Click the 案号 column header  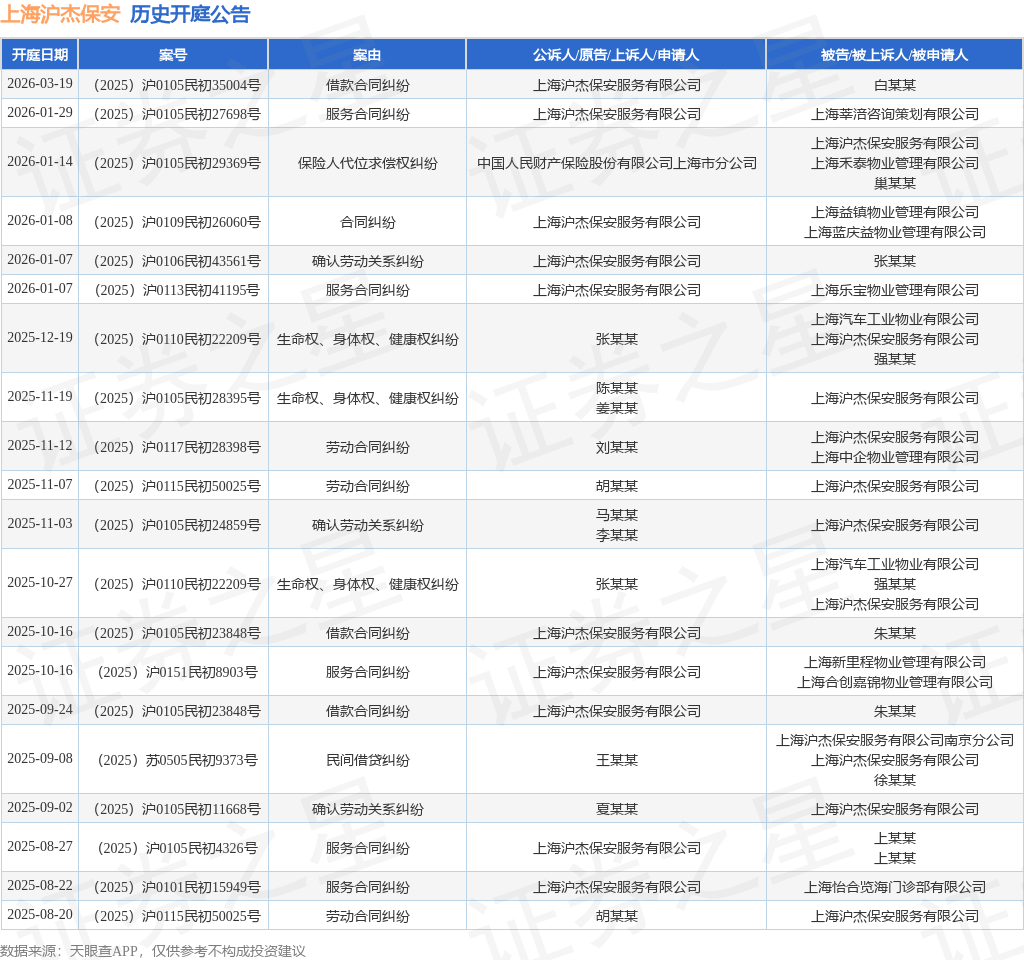[x=173, y=55]
